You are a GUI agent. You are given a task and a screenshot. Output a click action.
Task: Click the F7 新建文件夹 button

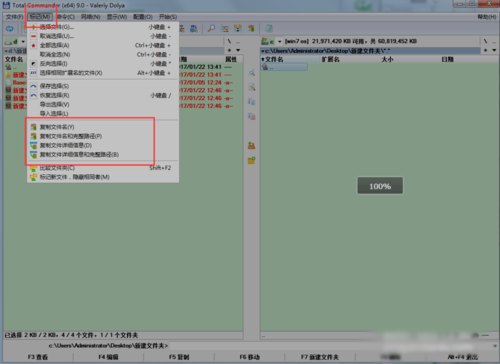320,357
